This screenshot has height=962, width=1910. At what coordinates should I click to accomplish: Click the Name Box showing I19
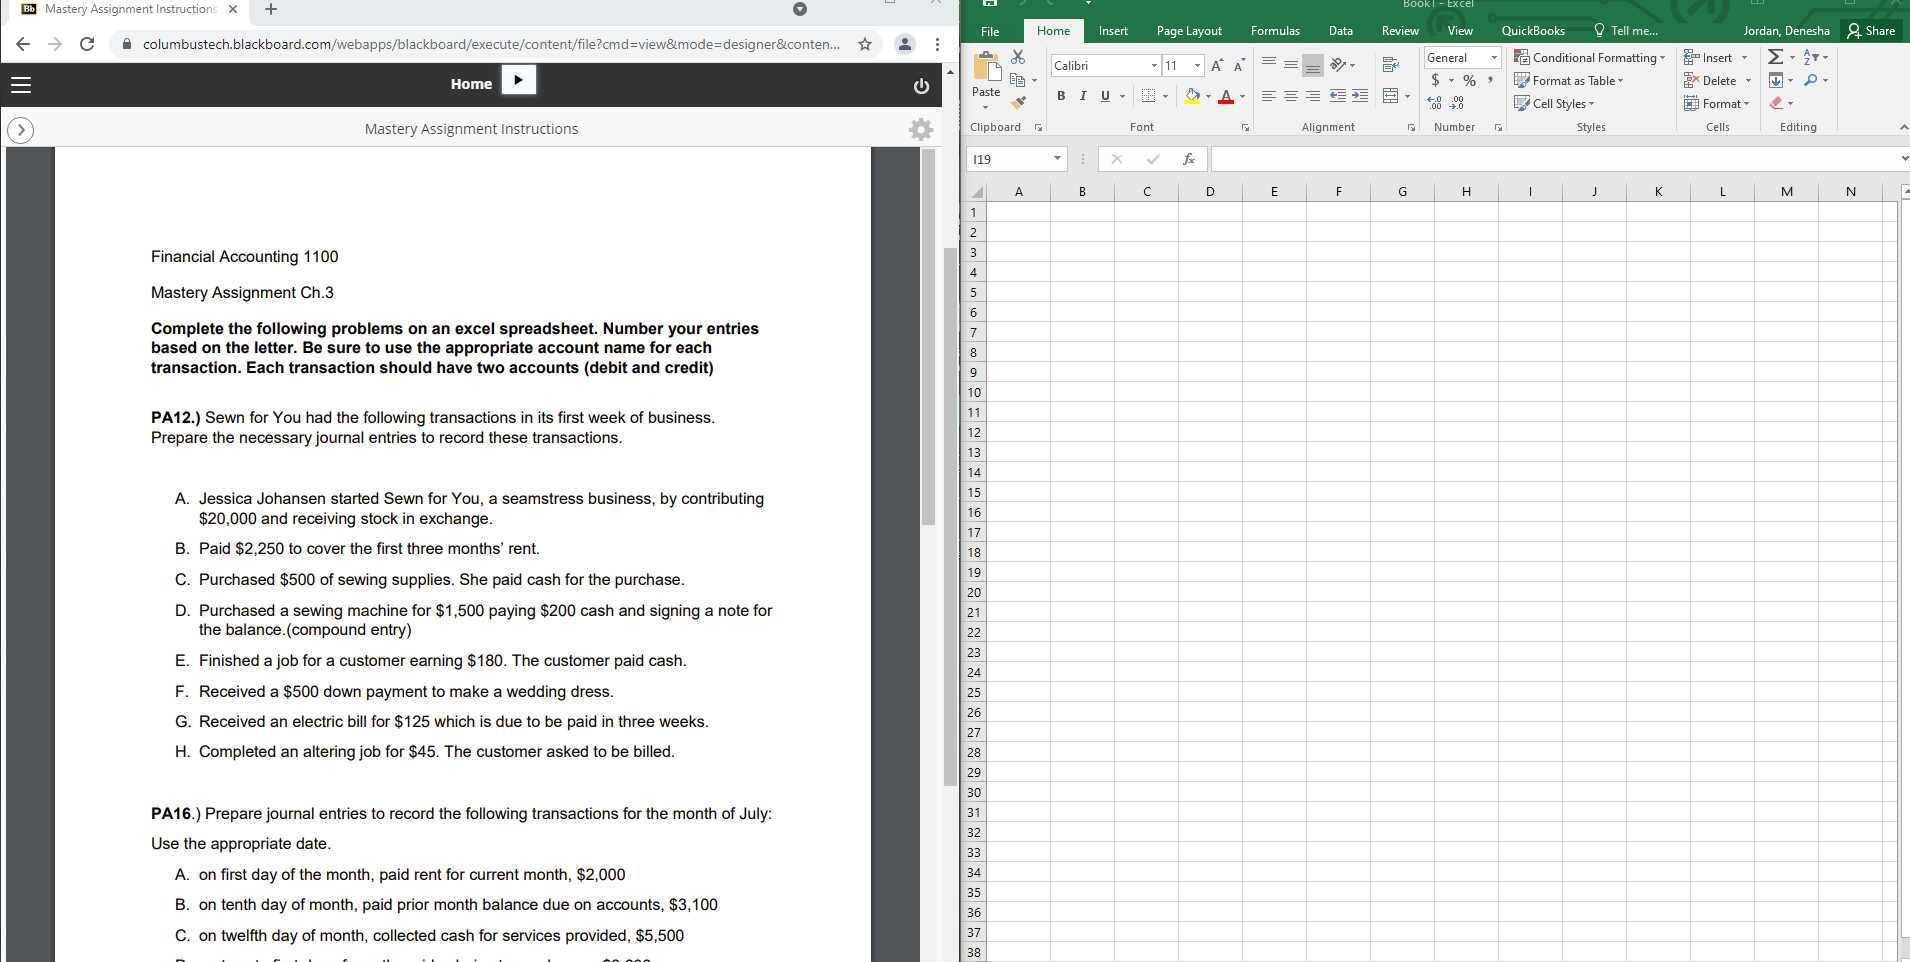(x=1008, y=159)
